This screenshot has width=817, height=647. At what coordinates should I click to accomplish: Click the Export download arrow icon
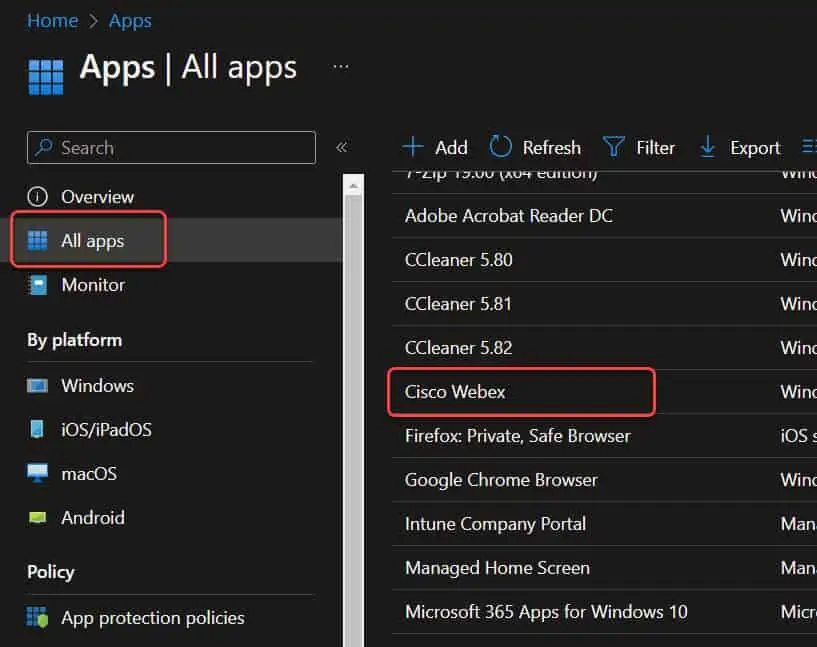[708, 147]
